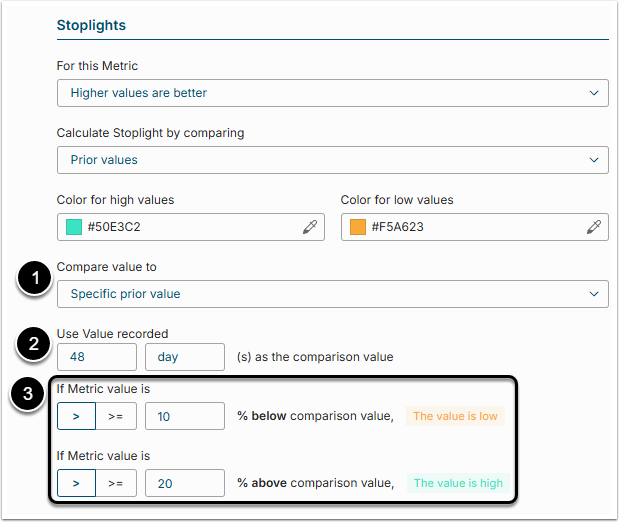Select '>' operator for above comparison
Screen dimensions: 619x522
76,483
